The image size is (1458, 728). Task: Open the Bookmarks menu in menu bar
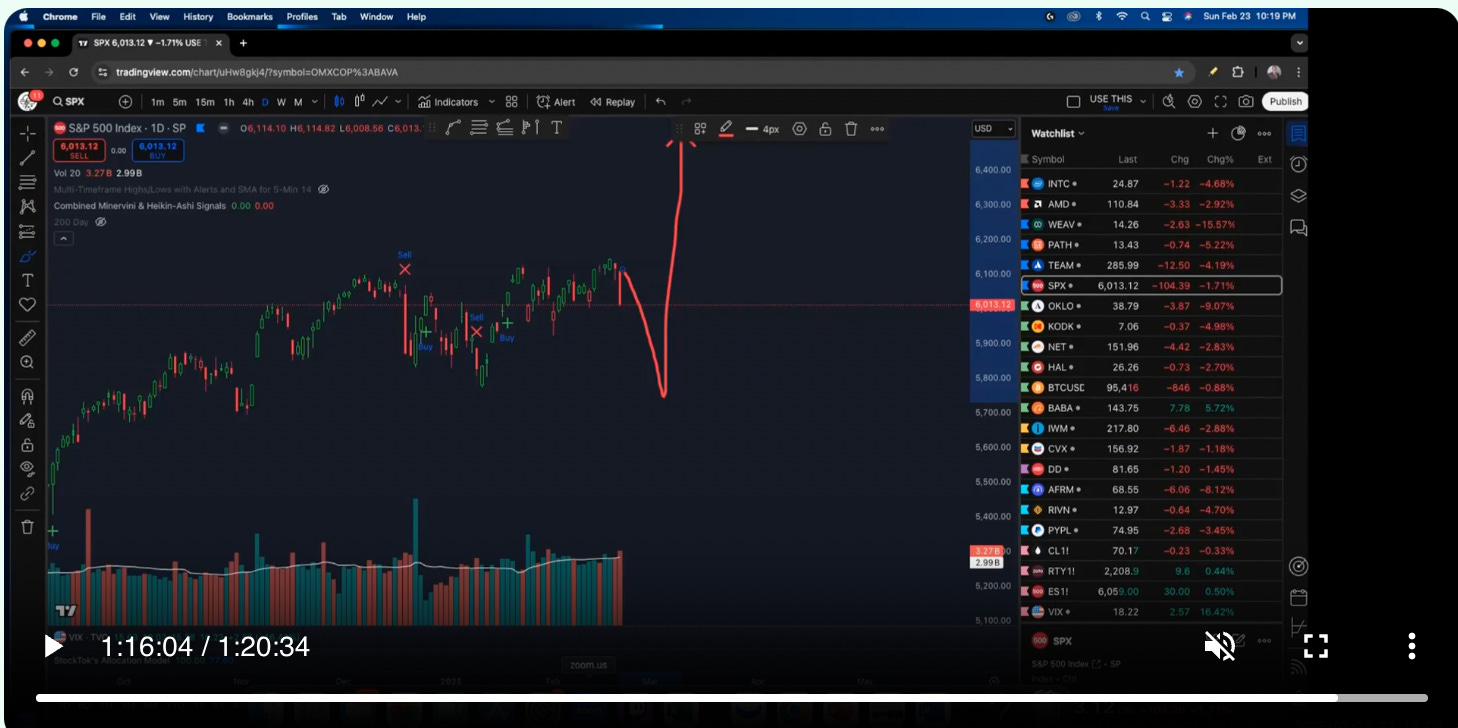point(249,17)
